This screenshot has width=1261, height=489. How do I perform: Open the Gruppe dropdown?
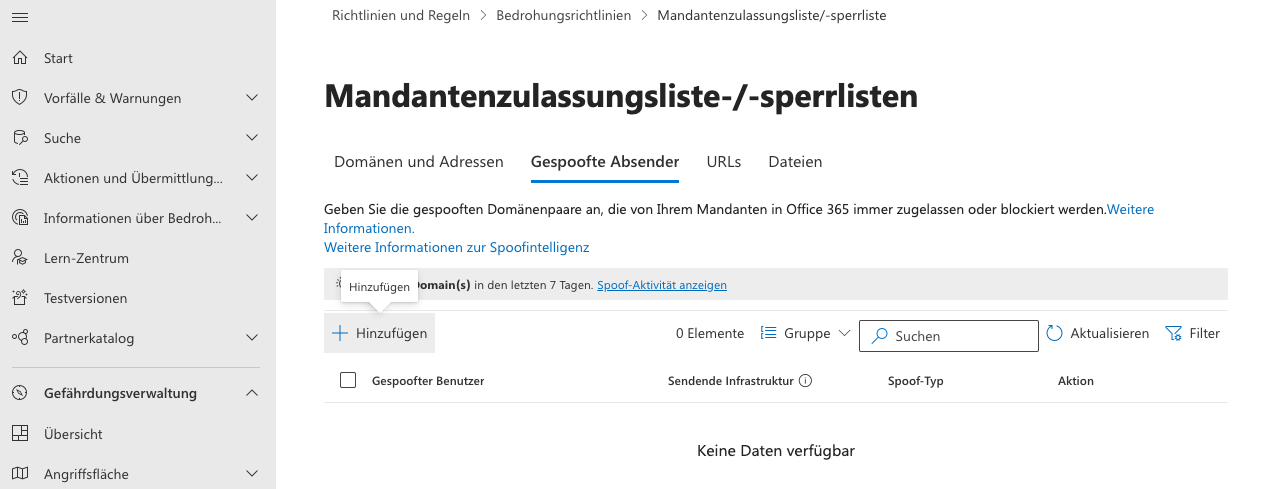point(806,333)
